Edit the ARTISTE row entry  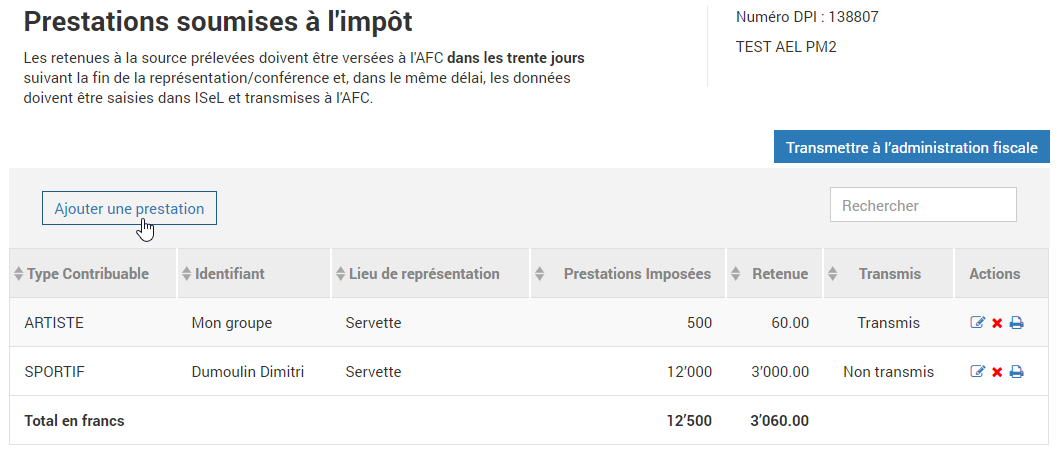(978, 323)
